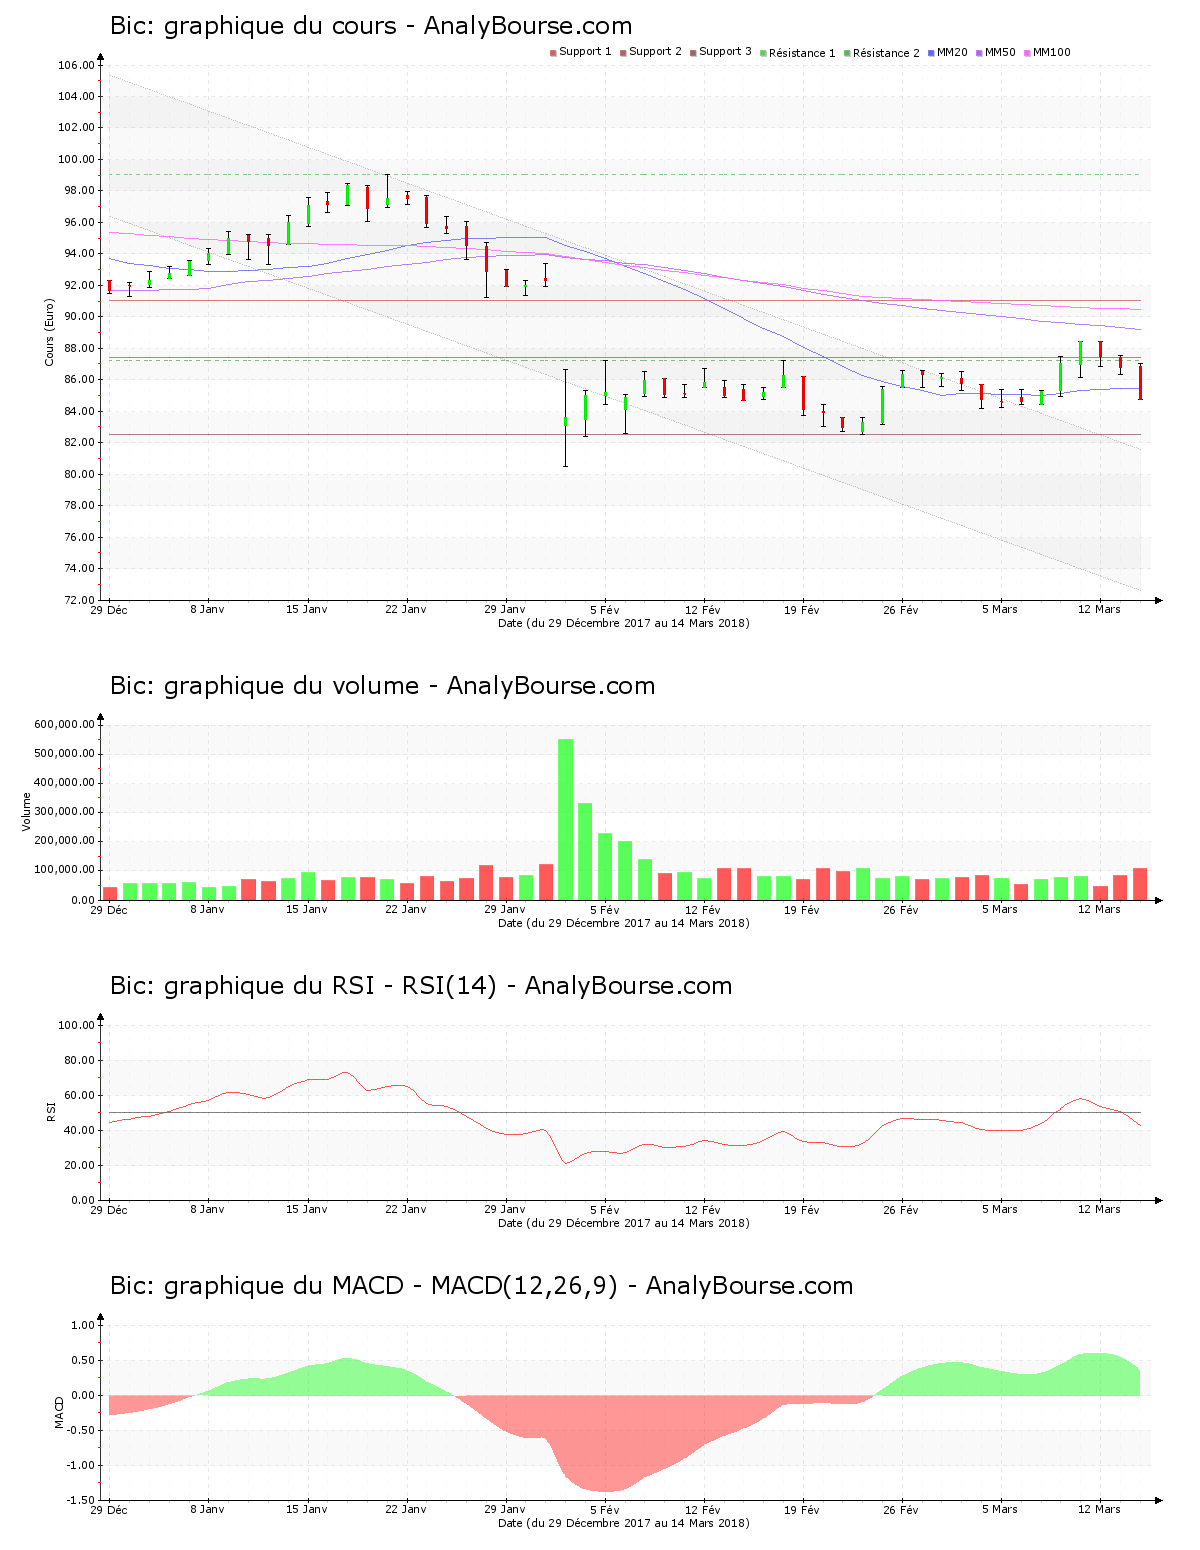
Task: Click the date range caption under price chart
Action: pos(624,623)
